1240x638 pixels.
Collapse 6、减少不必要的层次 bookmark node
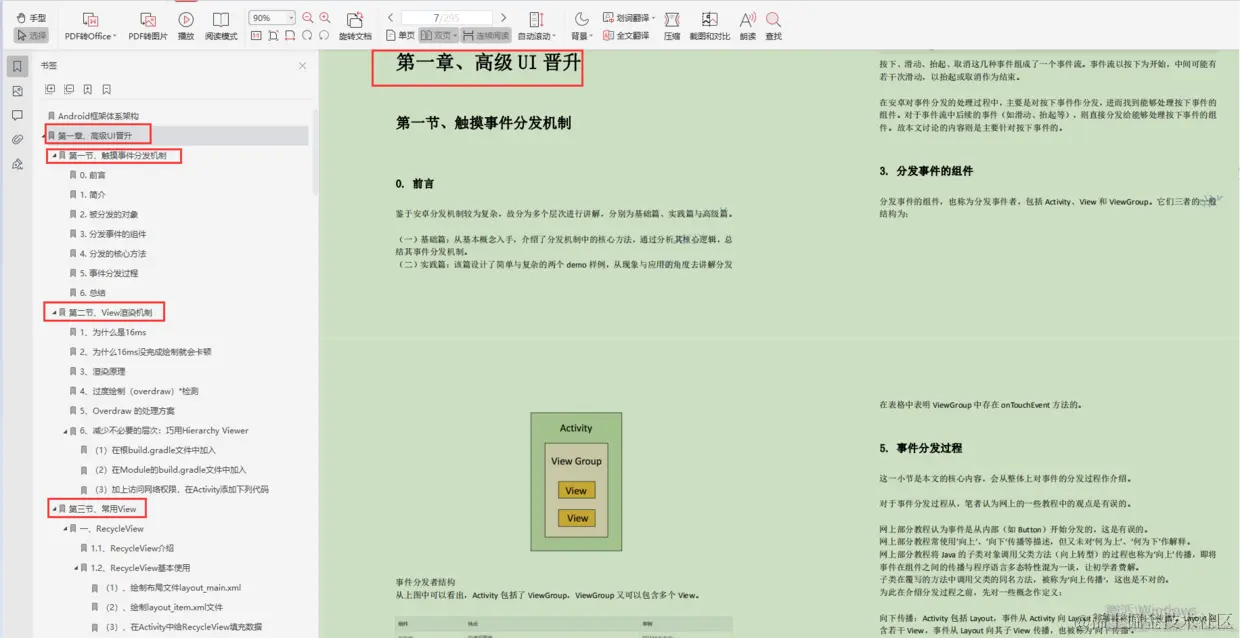pos(66,430)
